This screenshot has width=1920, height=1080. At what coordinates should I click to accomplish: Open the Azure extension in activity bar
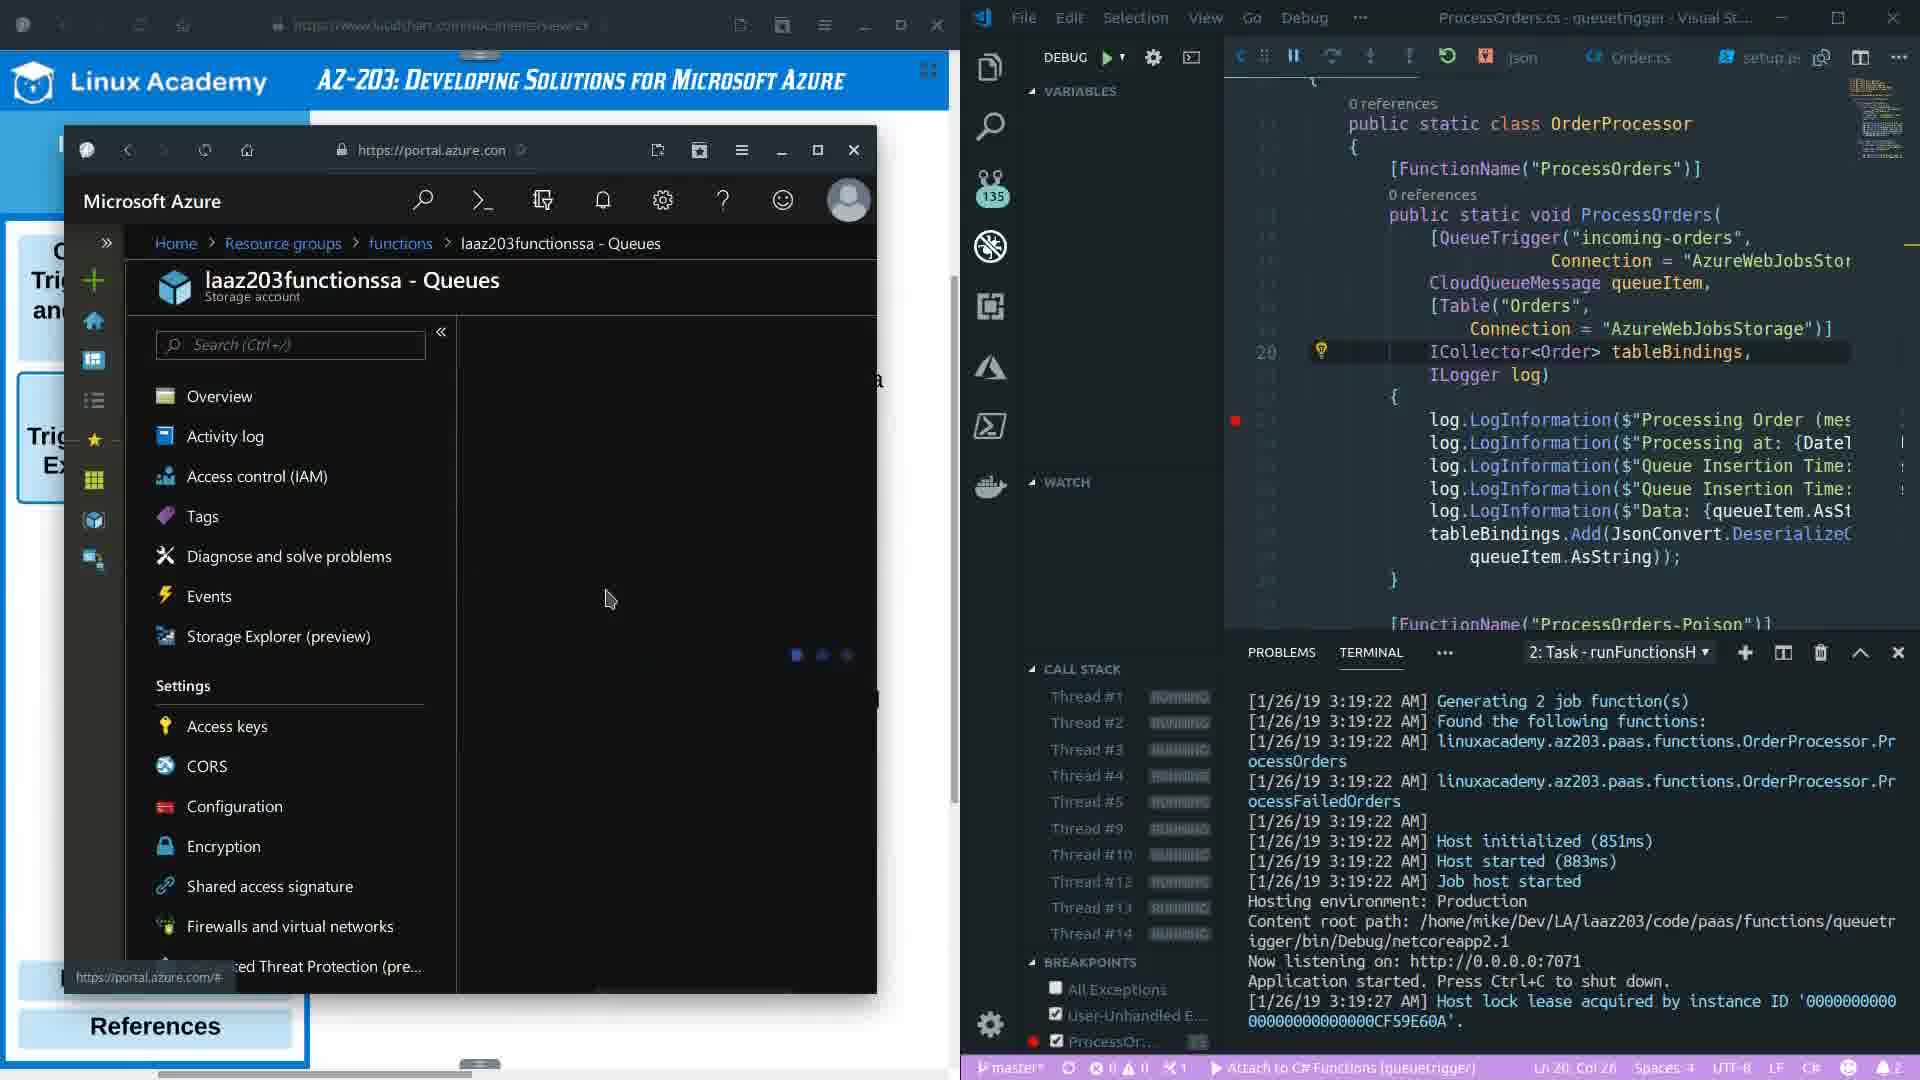(x=990, y=367)
